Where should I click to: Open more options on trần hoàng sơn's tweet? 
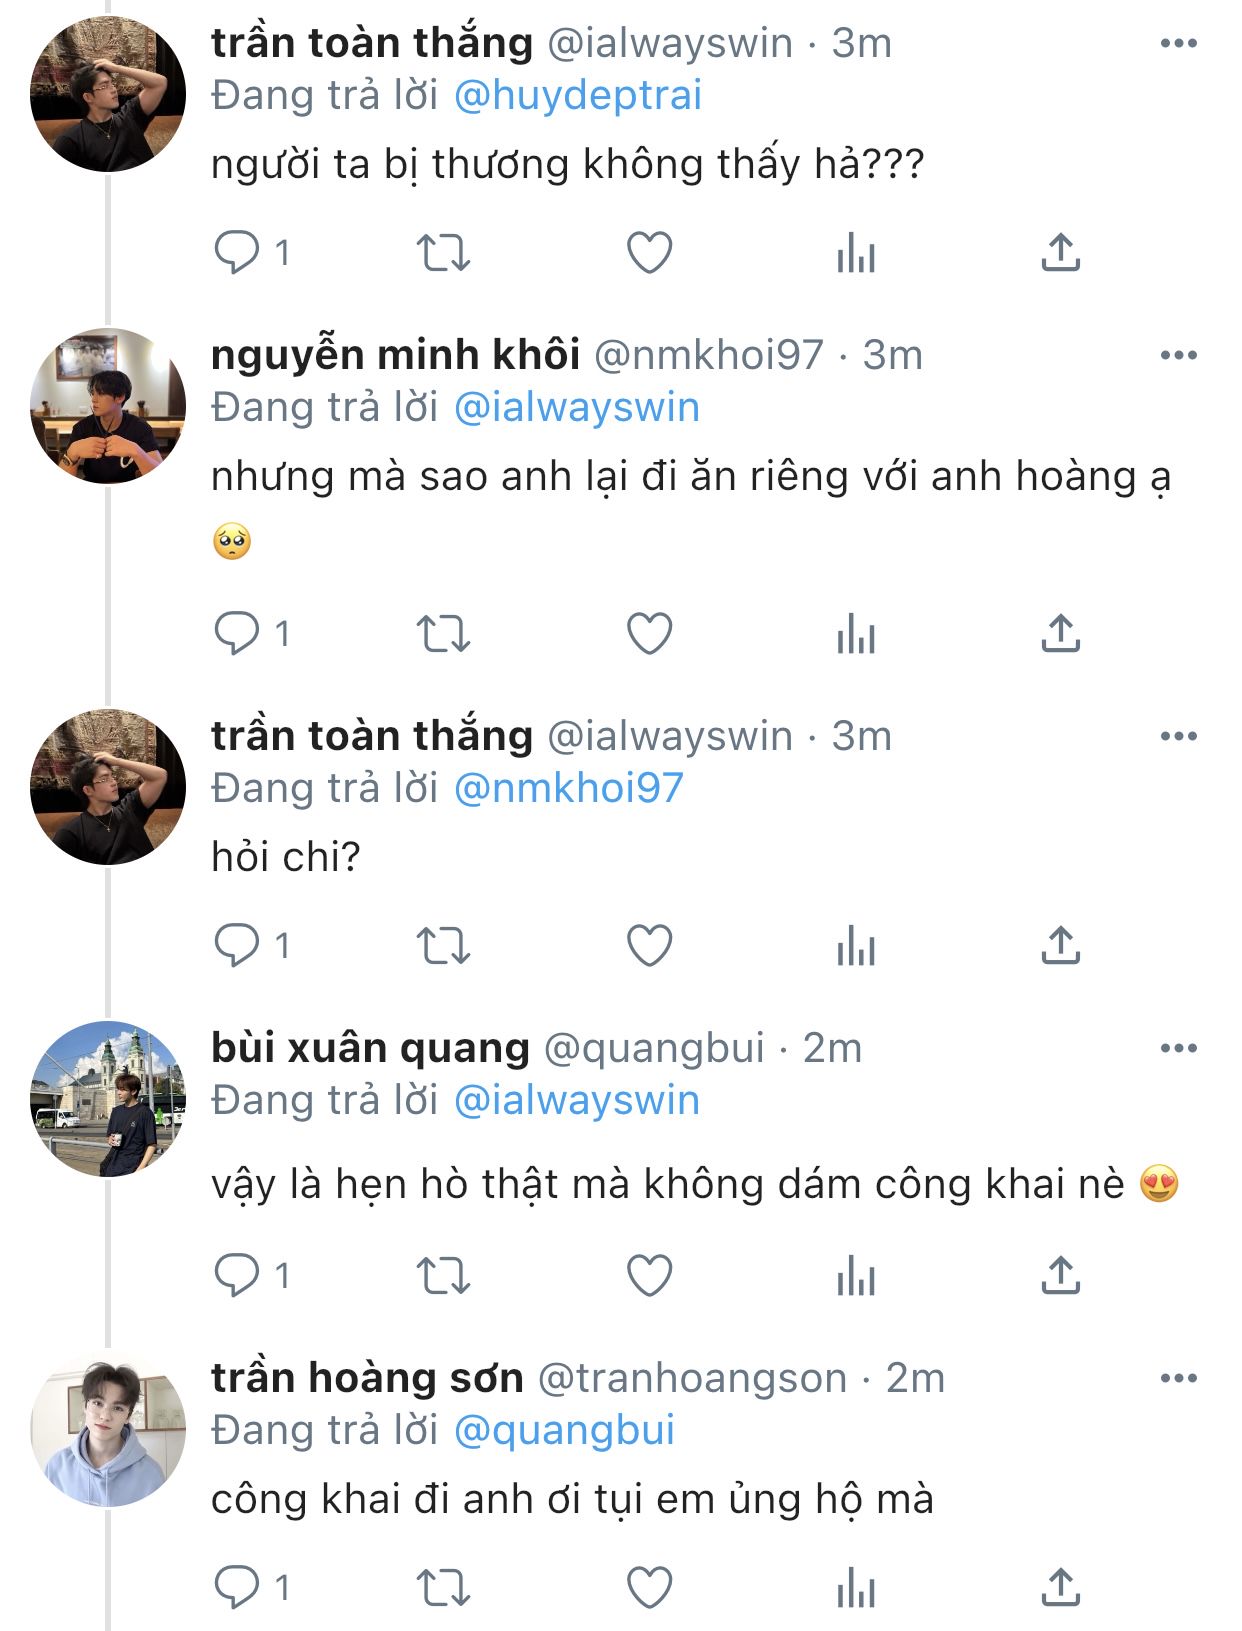coord(1178,1378)
